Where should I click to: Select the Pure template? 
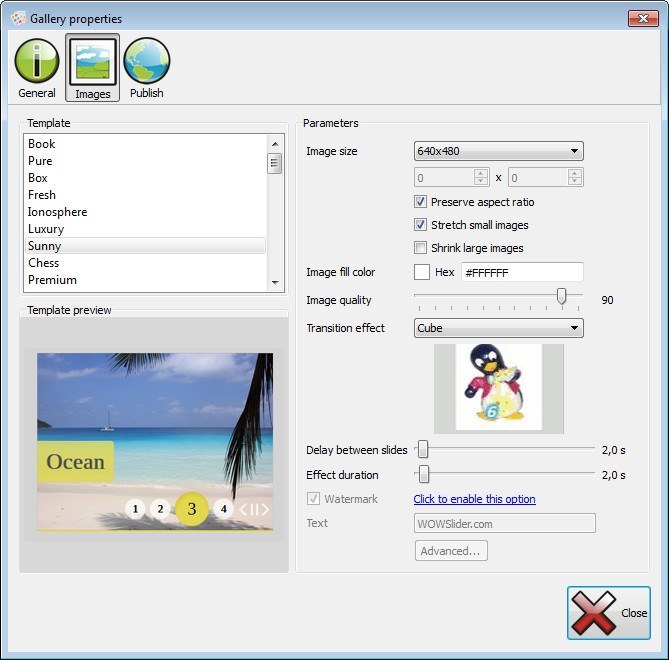click(145, 161)
